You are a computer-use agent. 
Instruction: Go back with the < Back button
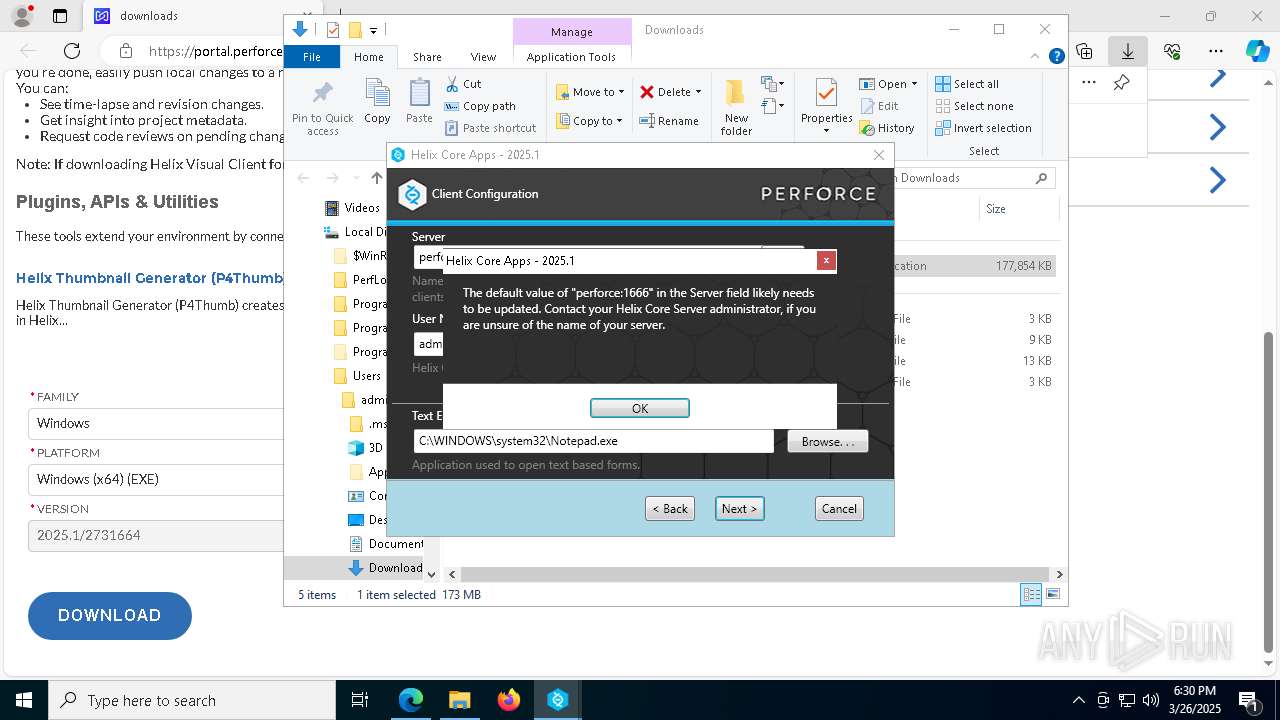pyautogui.click(x=670, y=508)
